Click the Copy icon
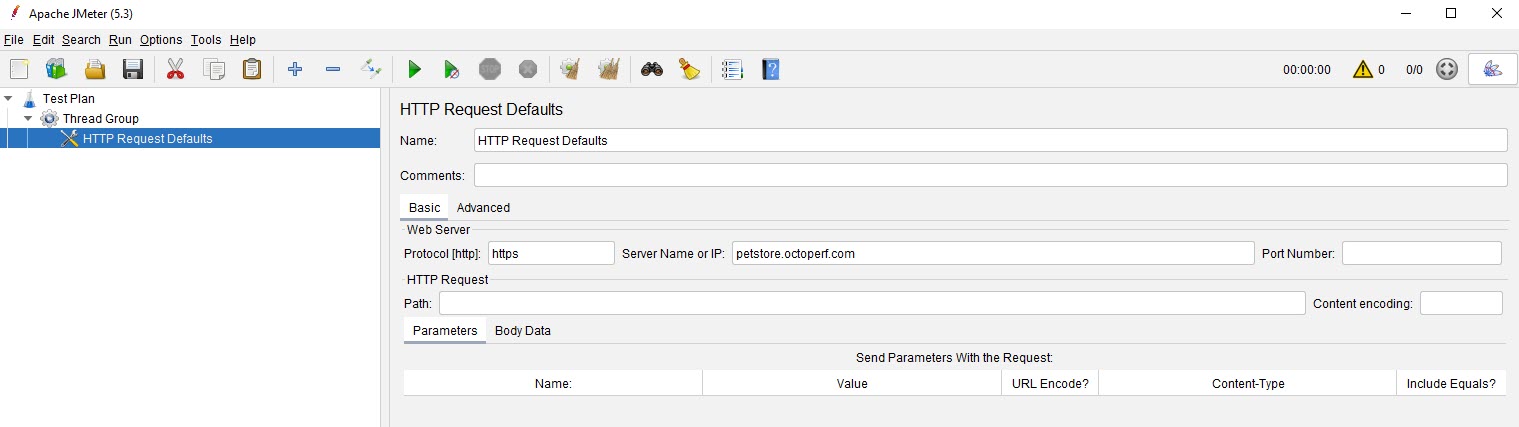1519x427 pixels. click(214, 69)
